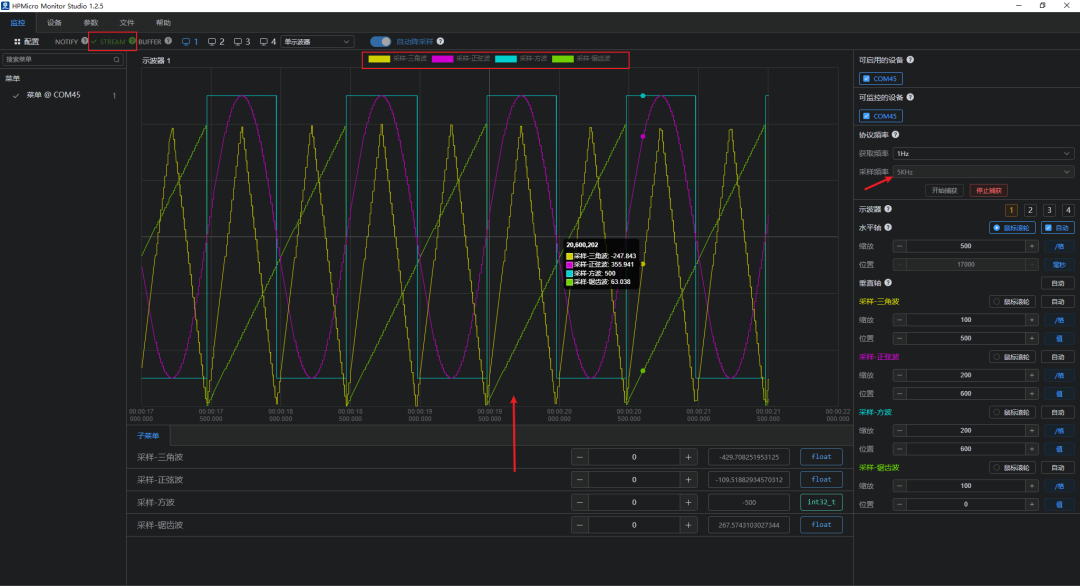Click help icon beside 协议频率
The height and width of the screenshot is (586, 1080).
[895, 135]
